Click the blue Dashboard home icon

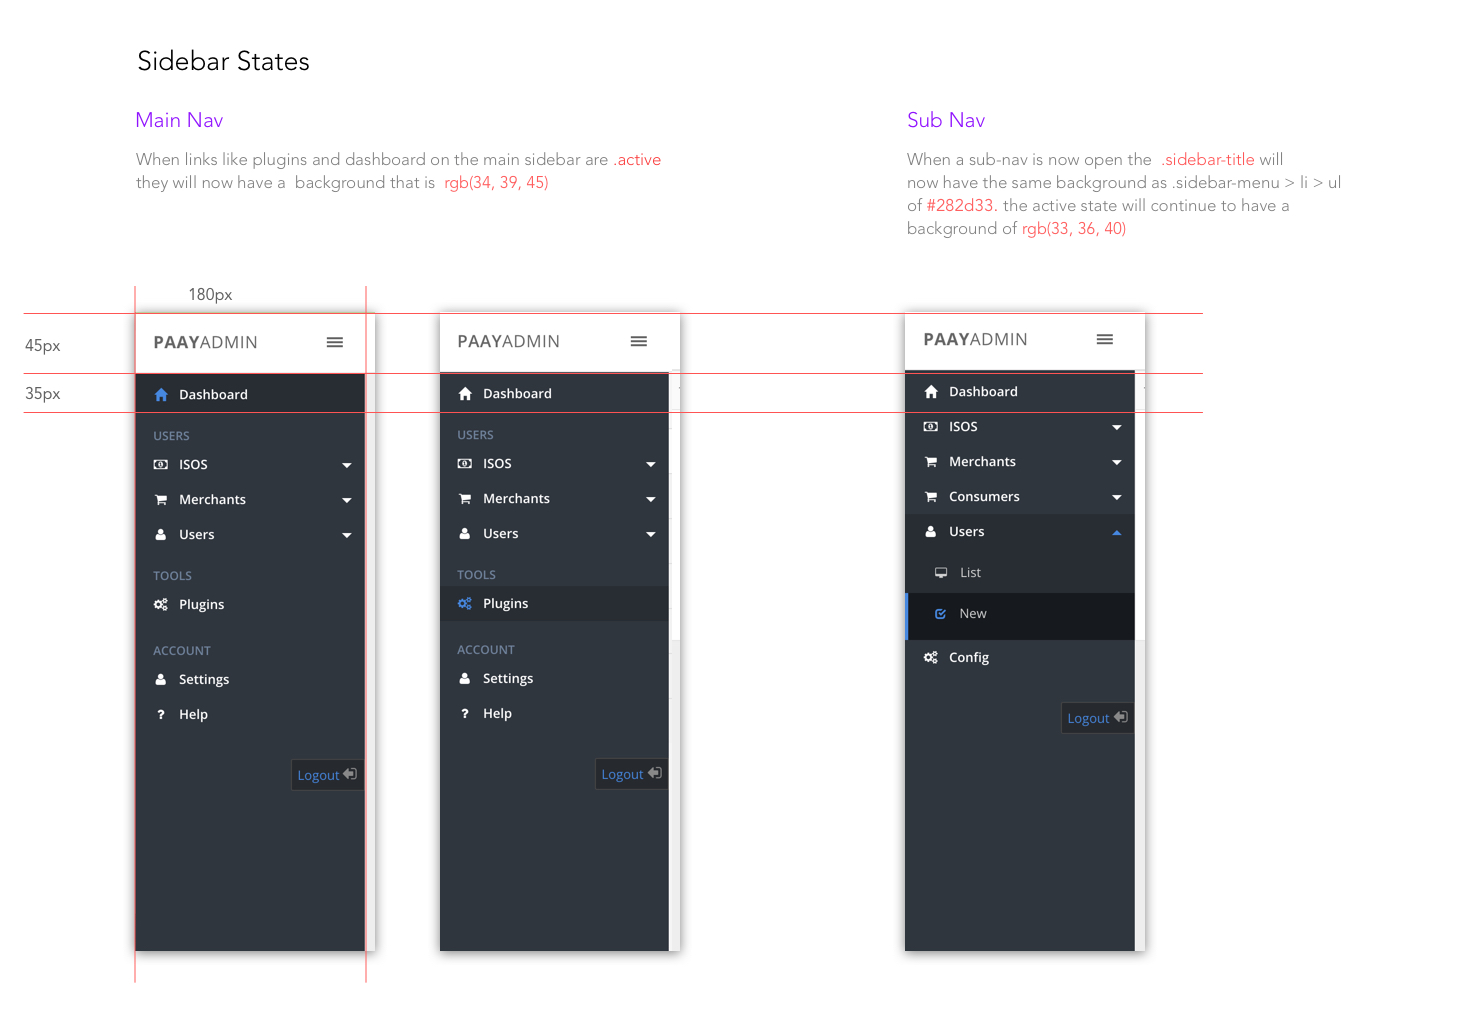[x=161, y=395]
